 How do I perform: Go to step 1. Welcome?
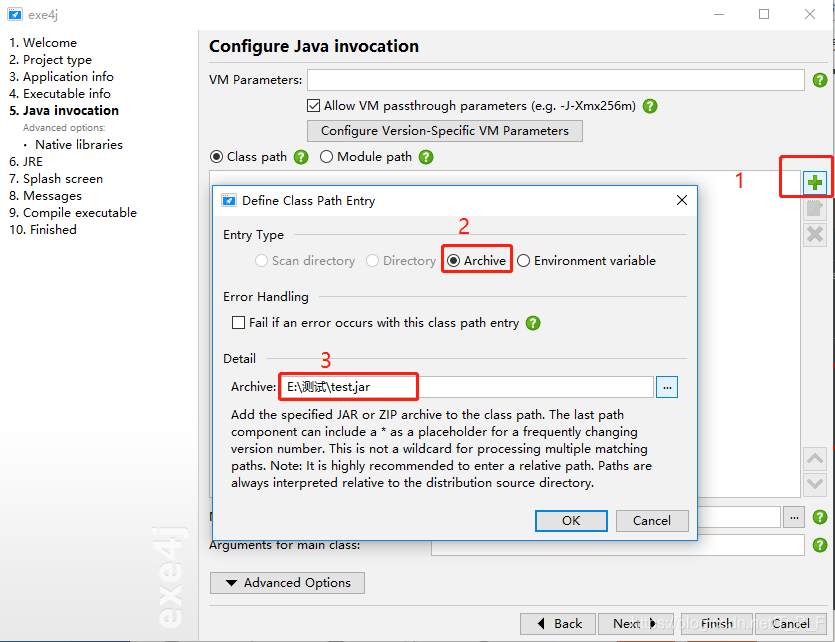[x=43, y=43]
